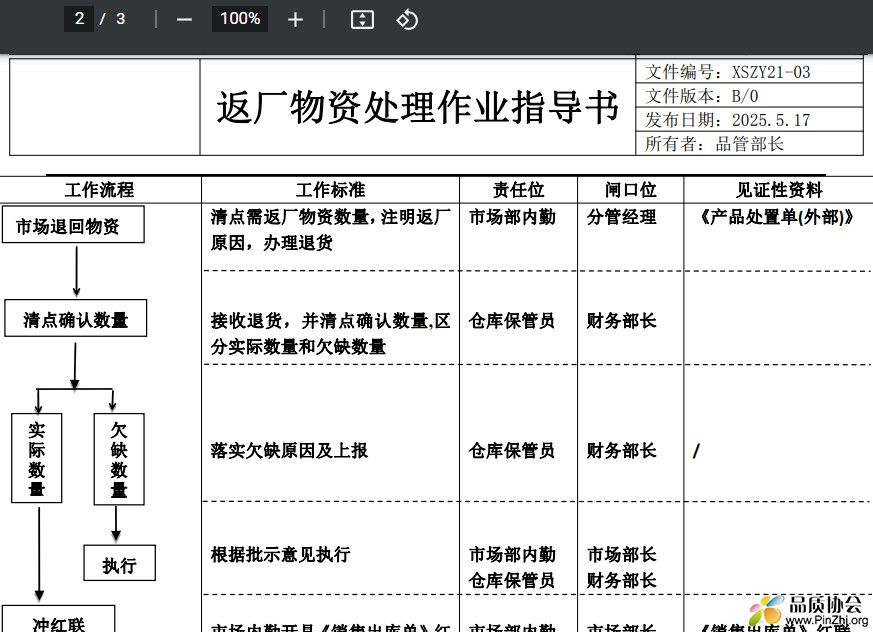Select owner text 品管部长
This screenshot has height=632, width=873.
pyautogui.click(x=749, y=144)
